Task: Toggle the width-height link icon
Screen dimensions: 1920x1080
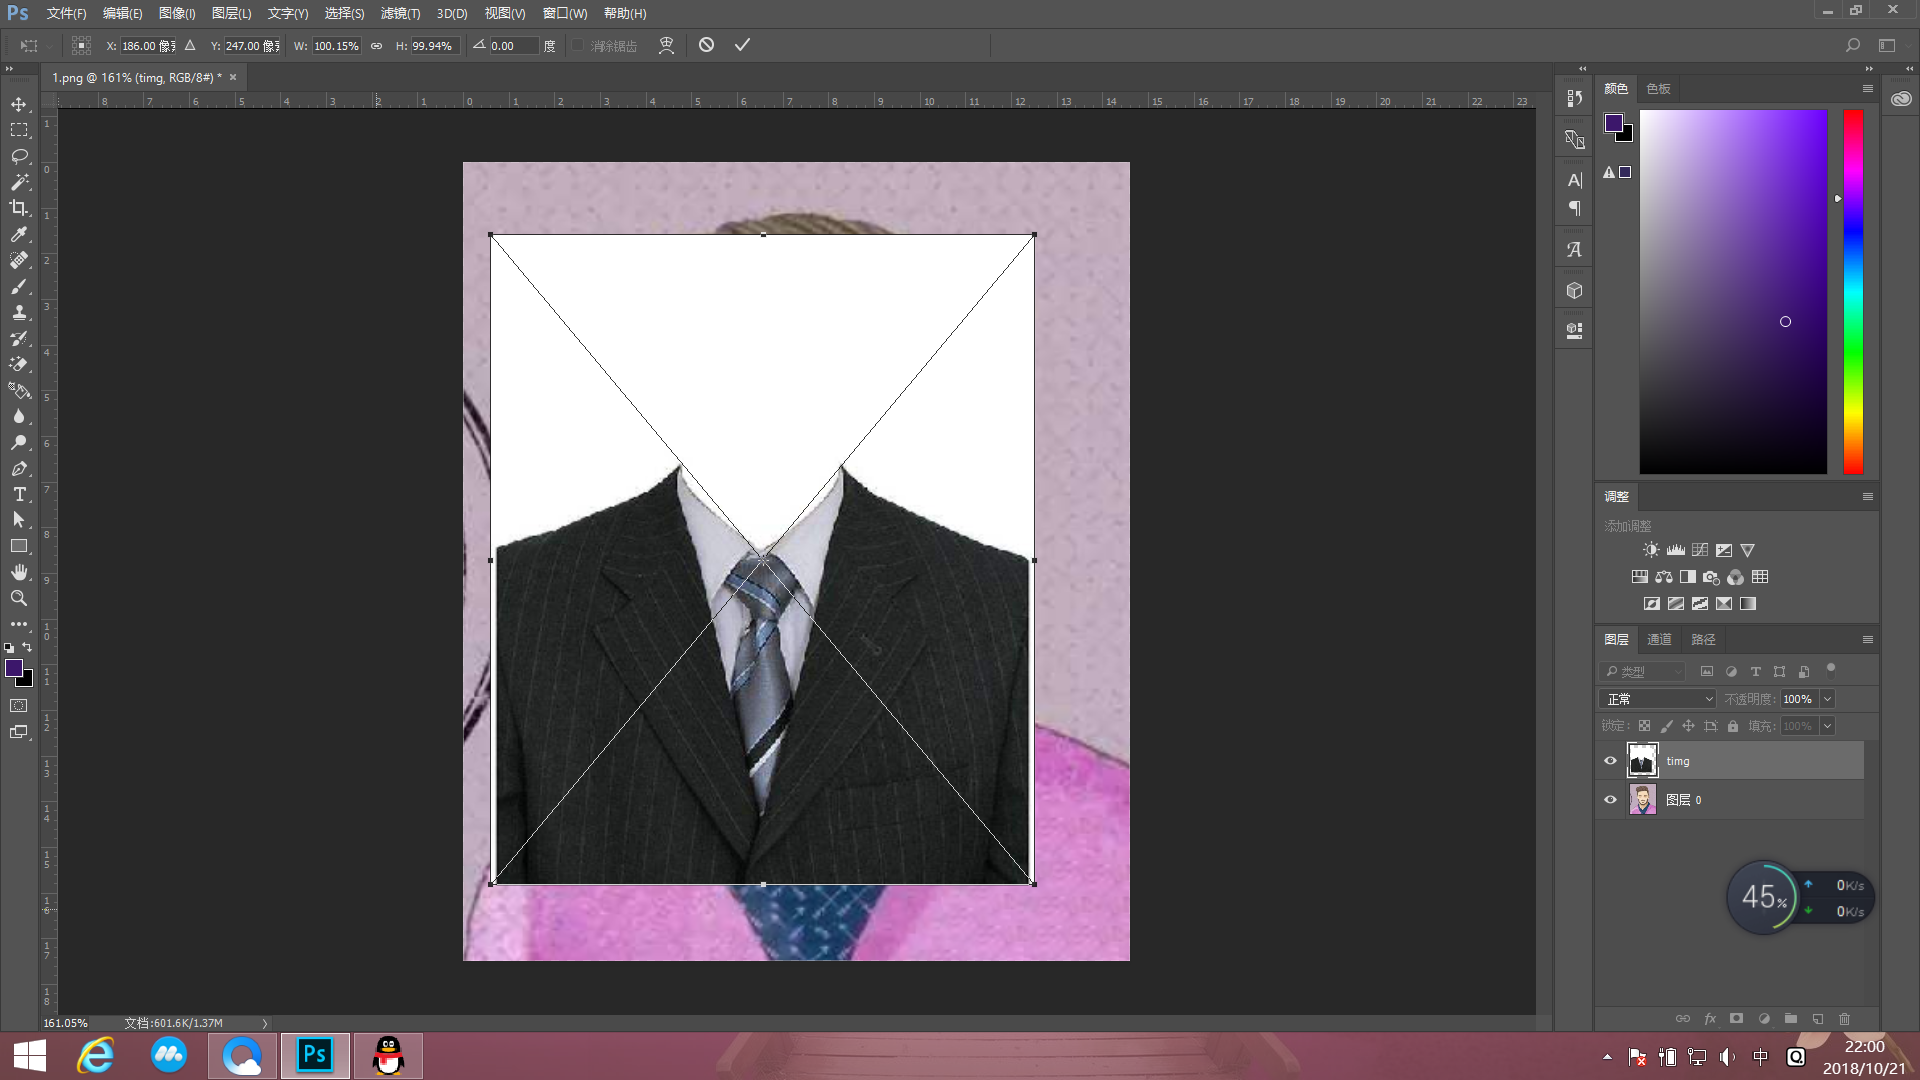Action: 376,46
